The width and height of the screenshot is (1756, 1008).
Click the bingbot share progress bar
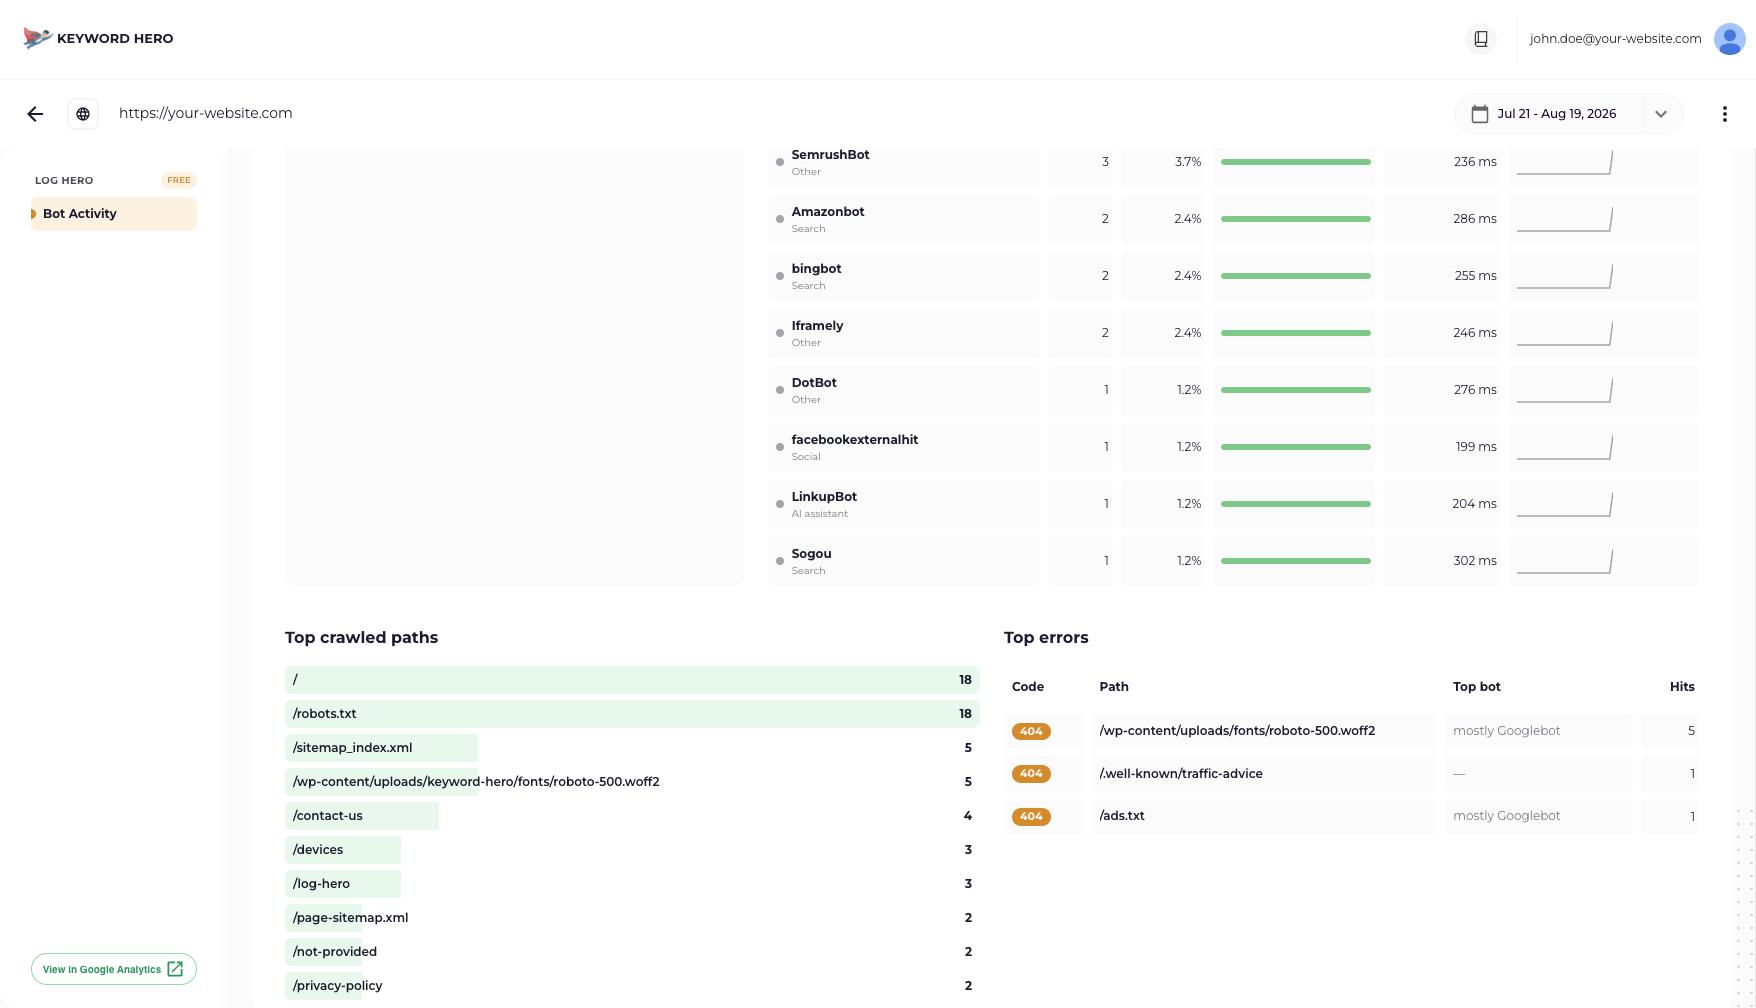point(1295,276)
